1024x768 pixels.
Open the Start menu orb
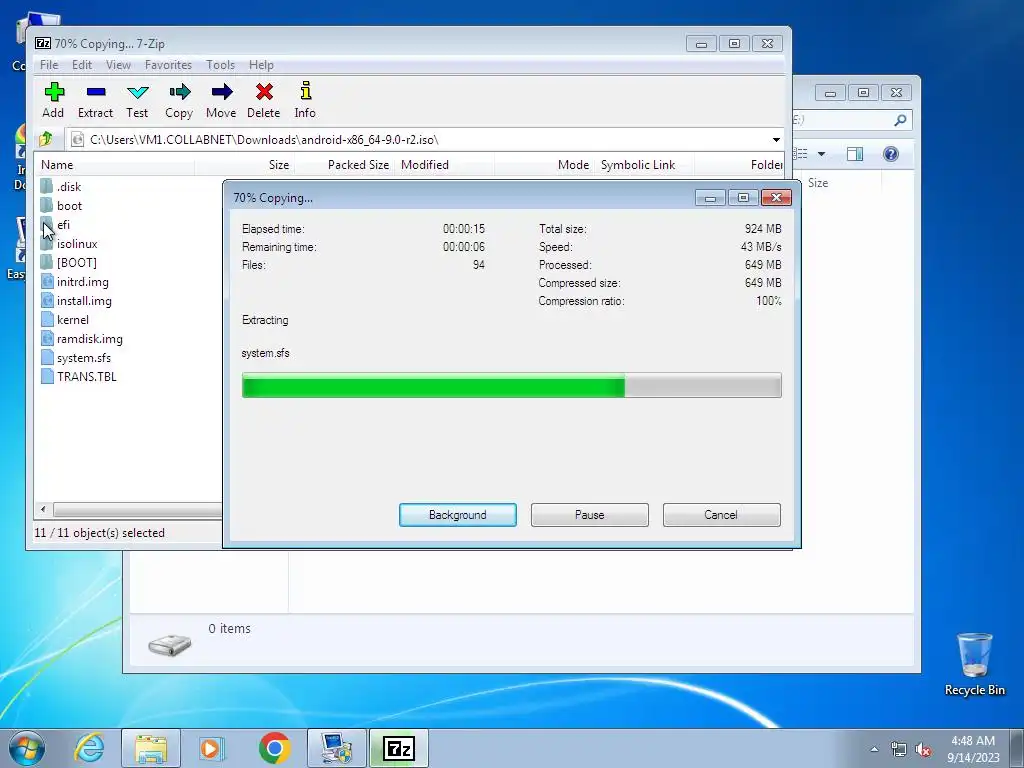[27, 748]
